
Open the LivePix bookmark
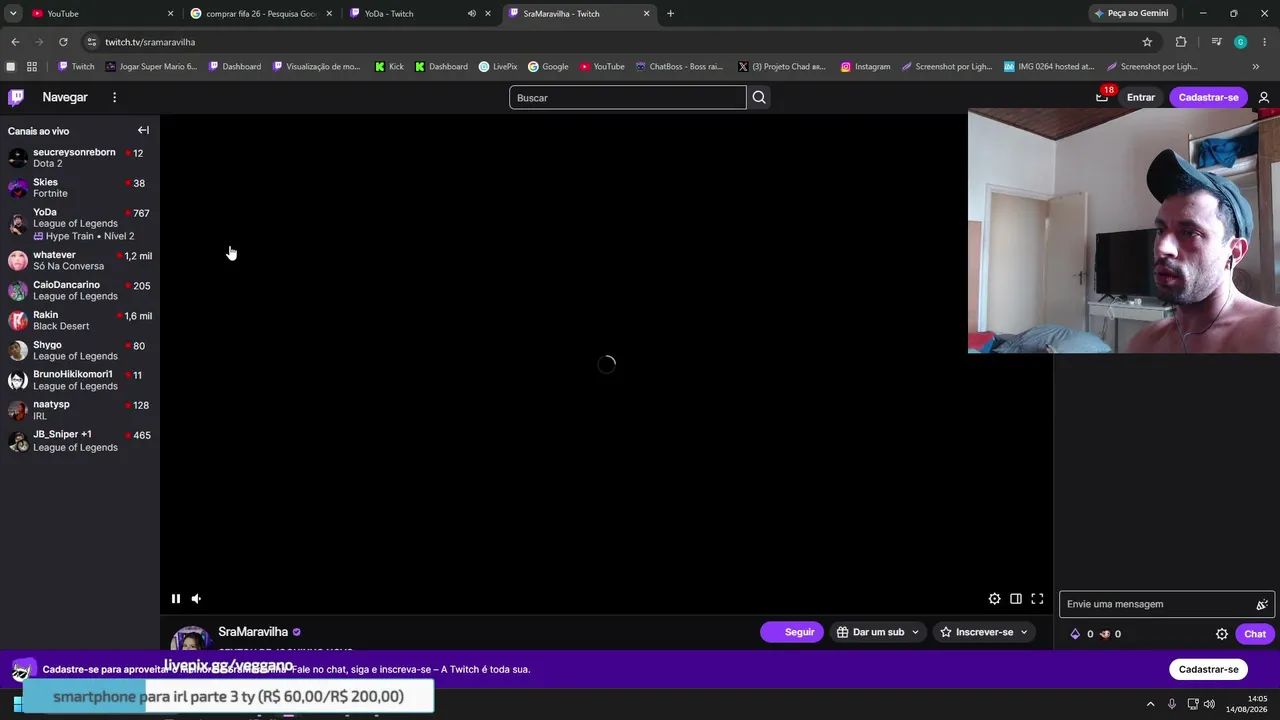click(x=498, y=67)
